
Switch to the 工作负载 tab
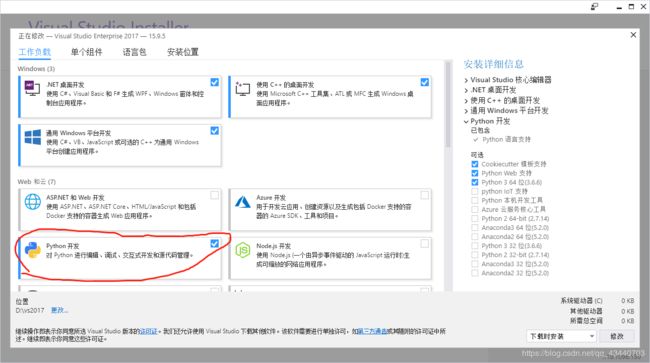tap(35, 52)
